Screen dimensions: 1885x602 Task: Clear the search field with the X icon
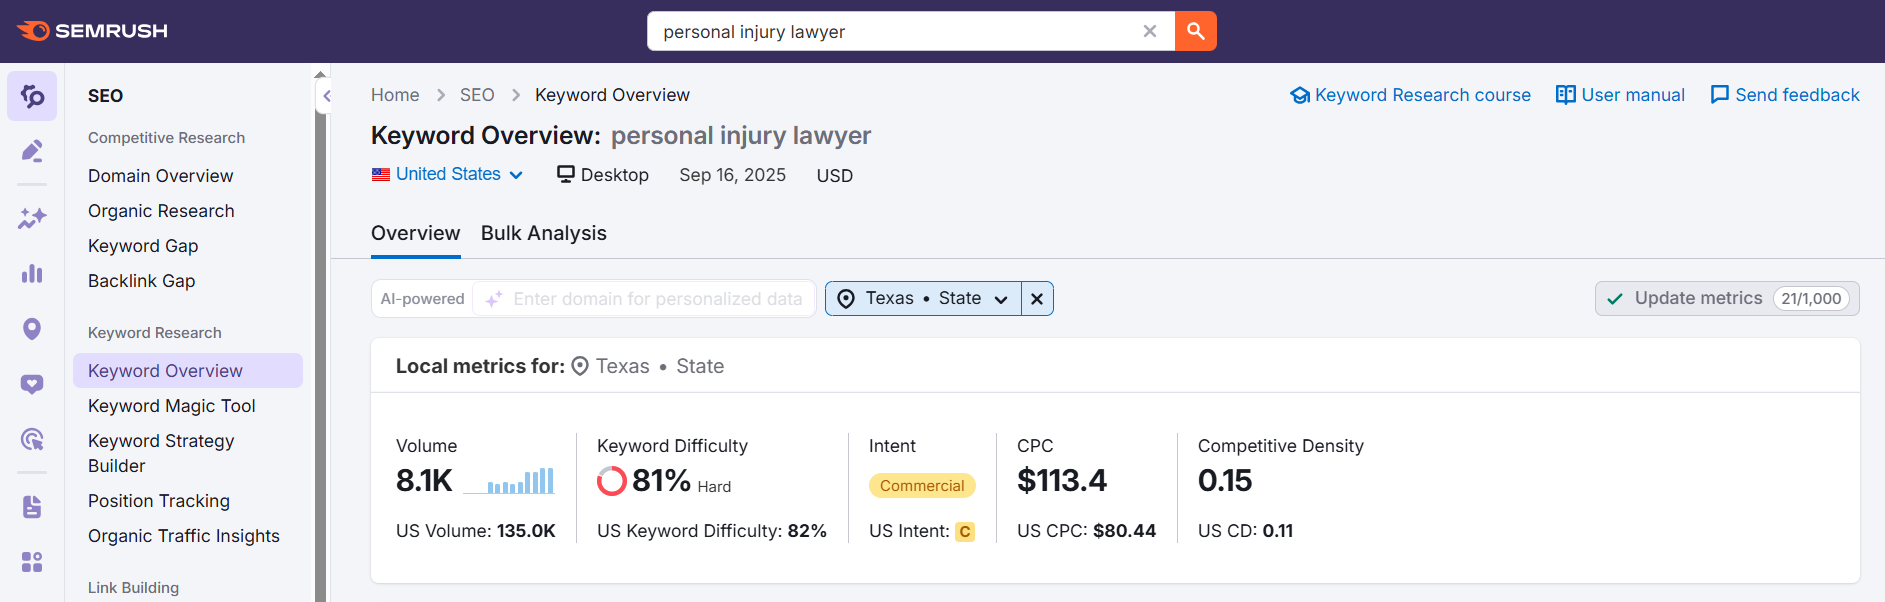click(x=1150, y=31)
